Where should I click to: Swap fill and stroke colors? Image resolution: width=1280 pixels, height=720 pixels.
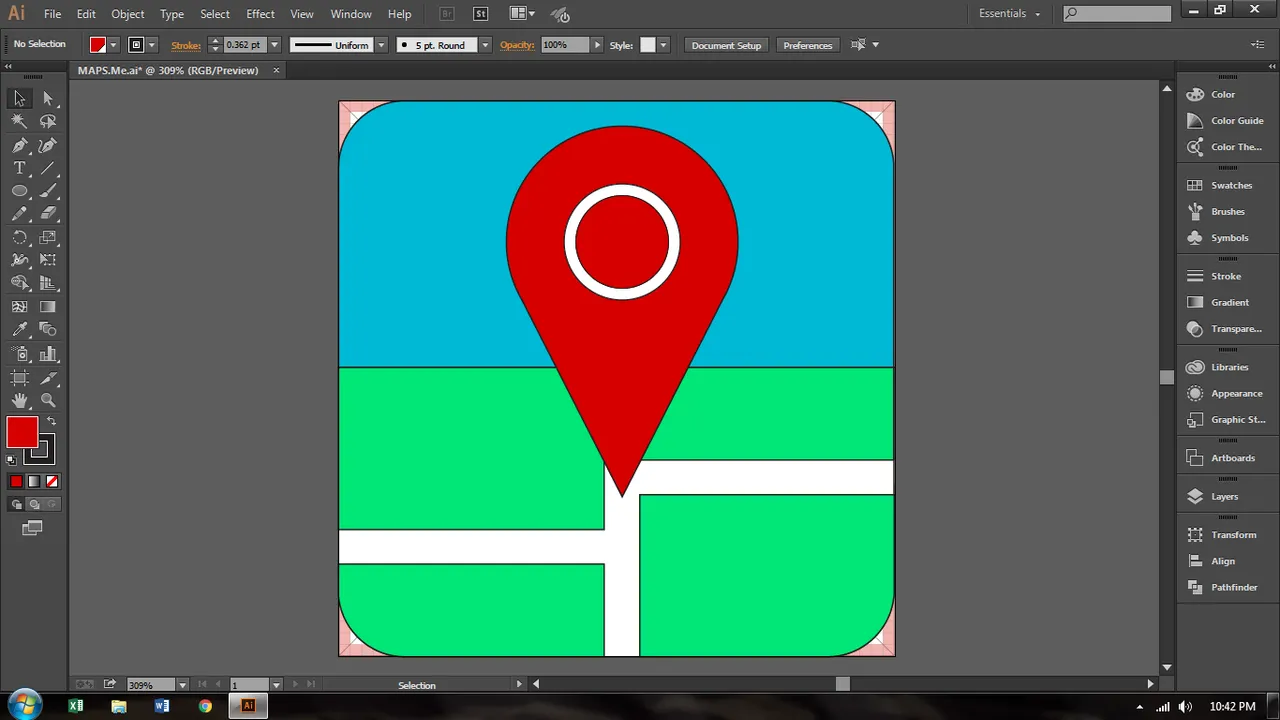click(51, 421)
